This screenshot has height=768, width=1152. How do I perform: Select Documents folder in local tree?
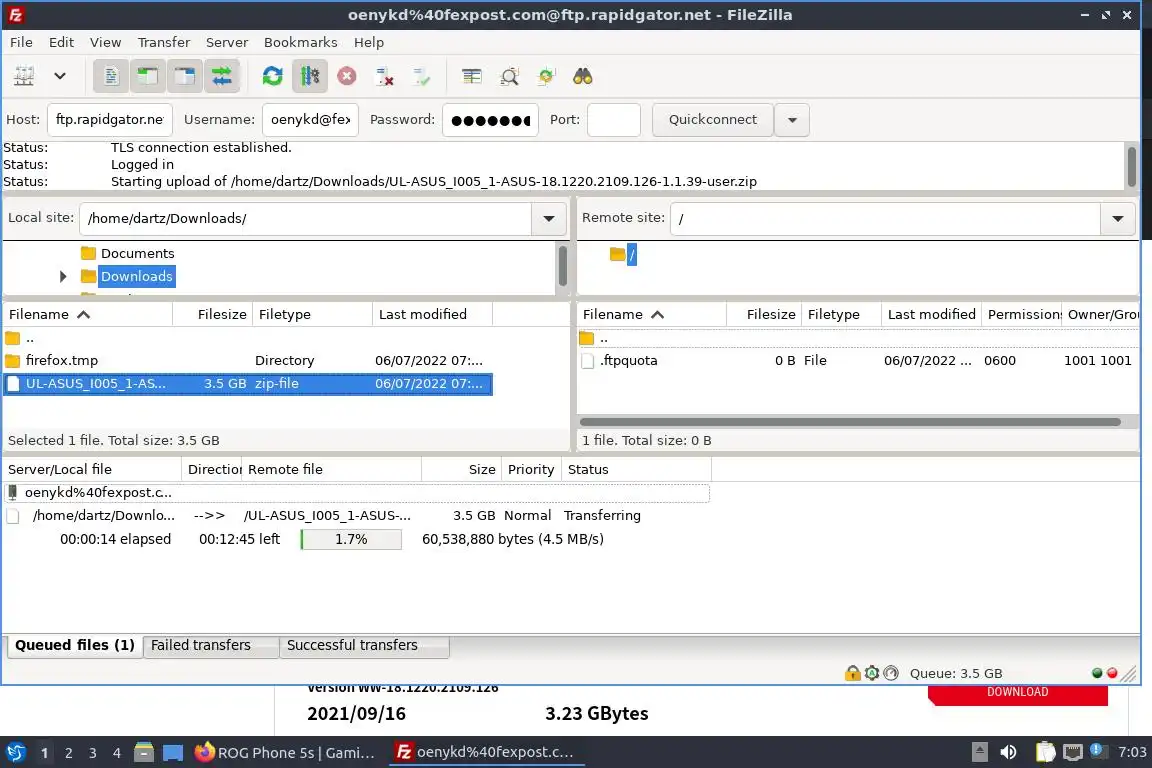137,254
